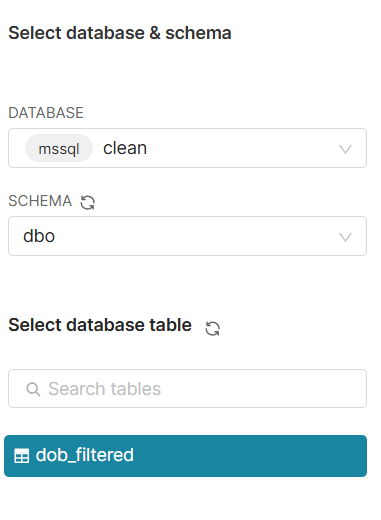Click the magnifier icon in Search tables
Image resolution: width=381 pixels, height=520 pixels.
33,389
